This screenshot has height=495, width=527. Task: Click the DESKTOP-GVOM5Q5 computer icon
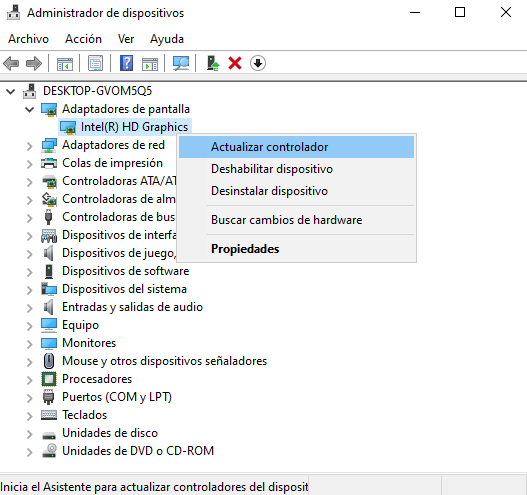pyautogui.click(x=30, y=91)
